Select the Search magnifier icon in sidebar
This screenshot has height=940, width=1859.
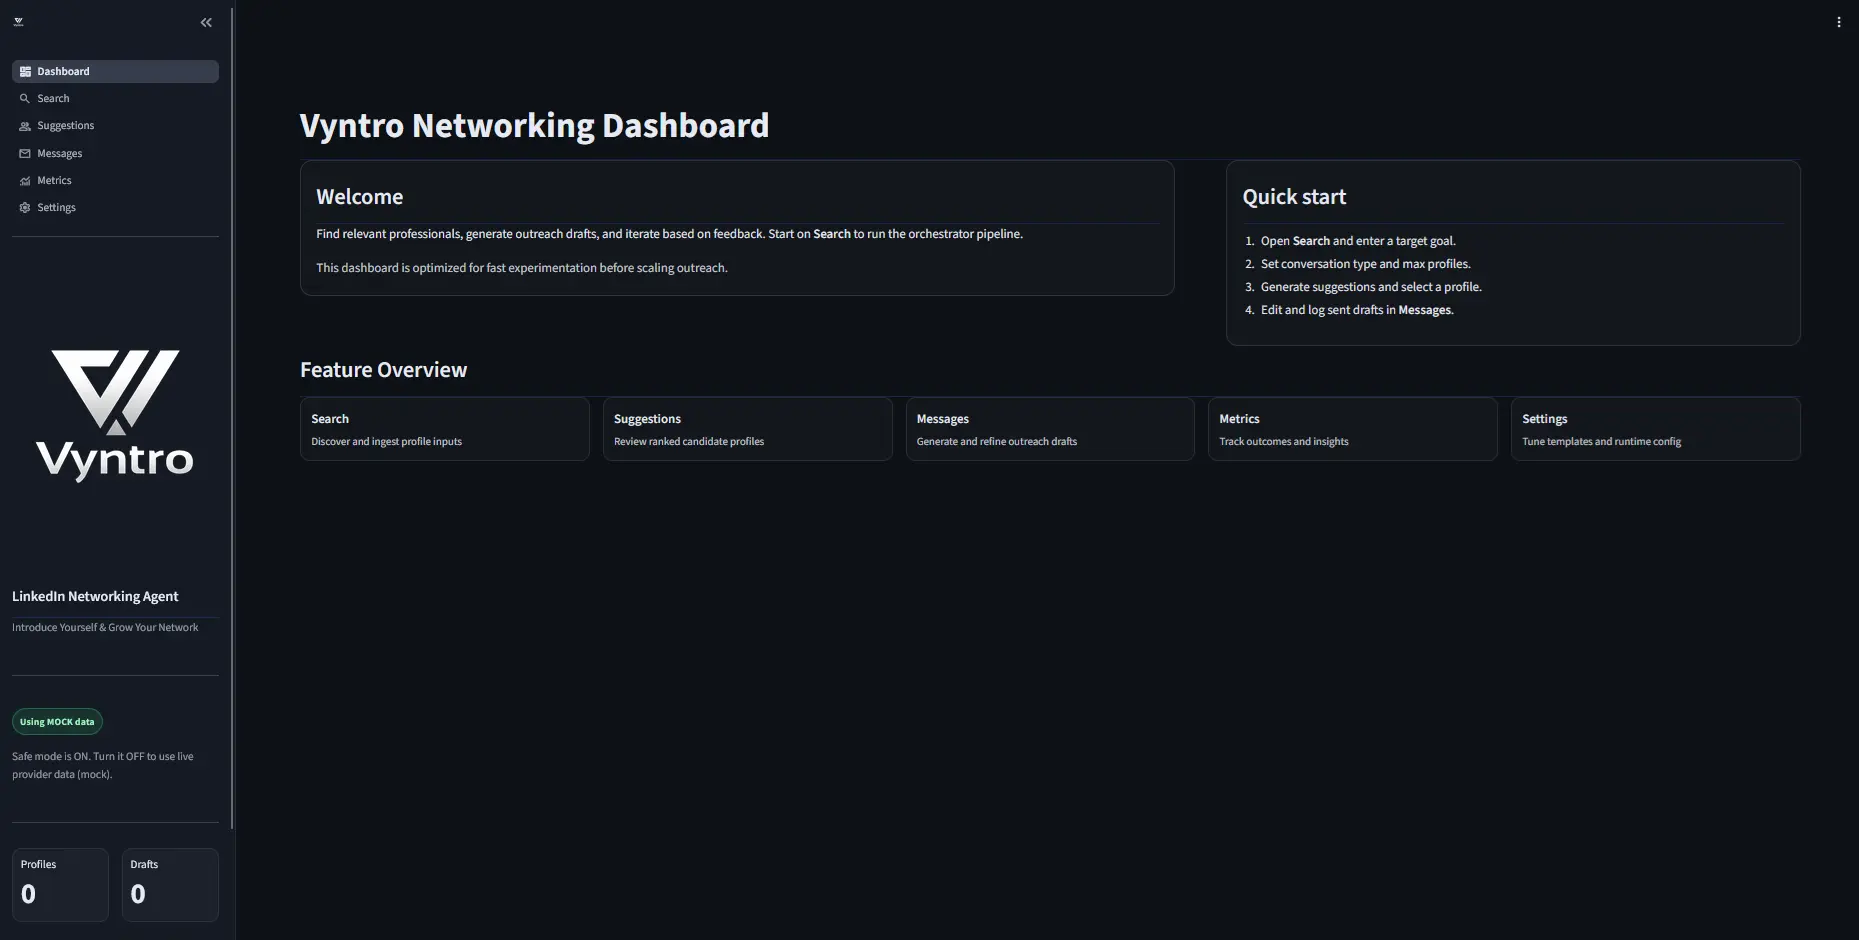pyautogui.click(x=25, y=99)
